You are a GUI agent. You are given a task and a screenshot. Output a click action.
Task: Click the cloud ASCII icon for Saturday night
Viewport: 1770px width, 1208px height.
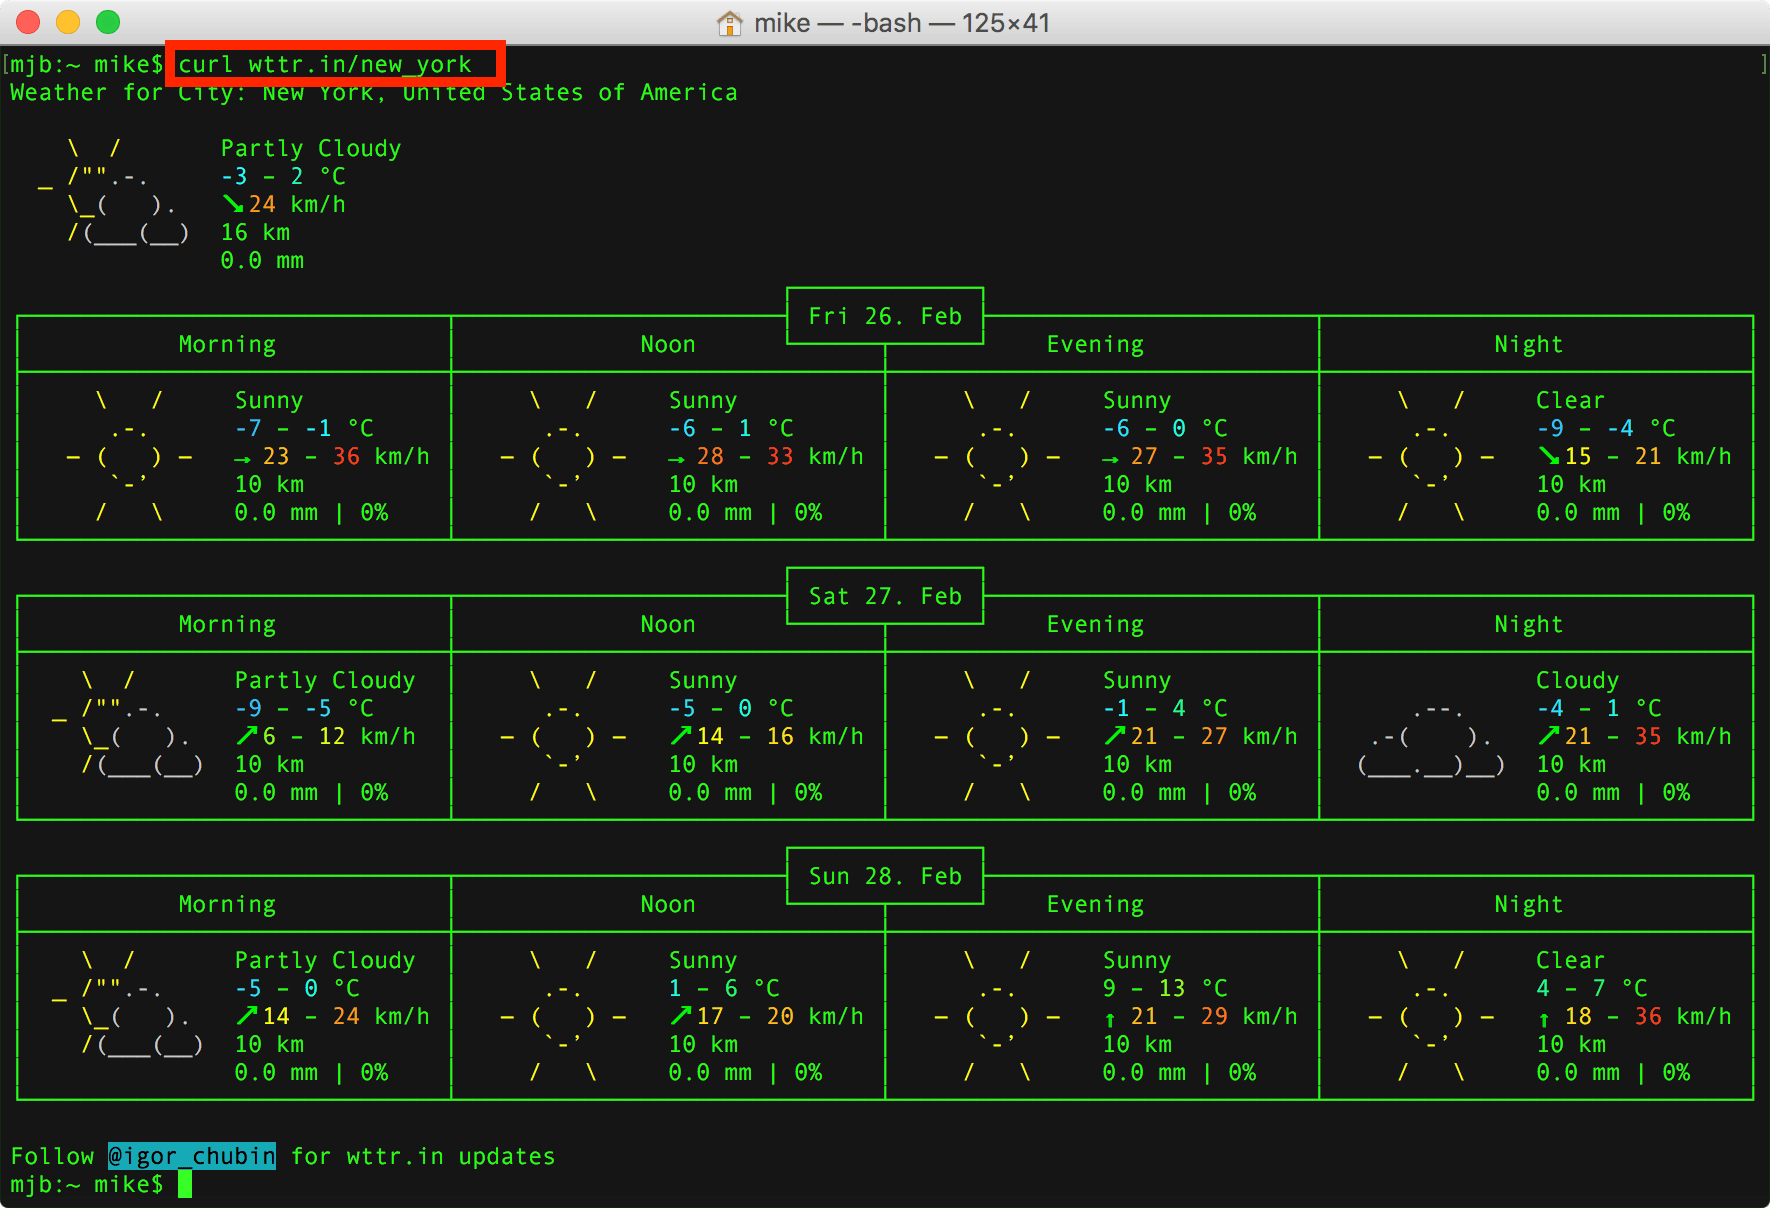pyautogui.click(x=1431, y=740)
